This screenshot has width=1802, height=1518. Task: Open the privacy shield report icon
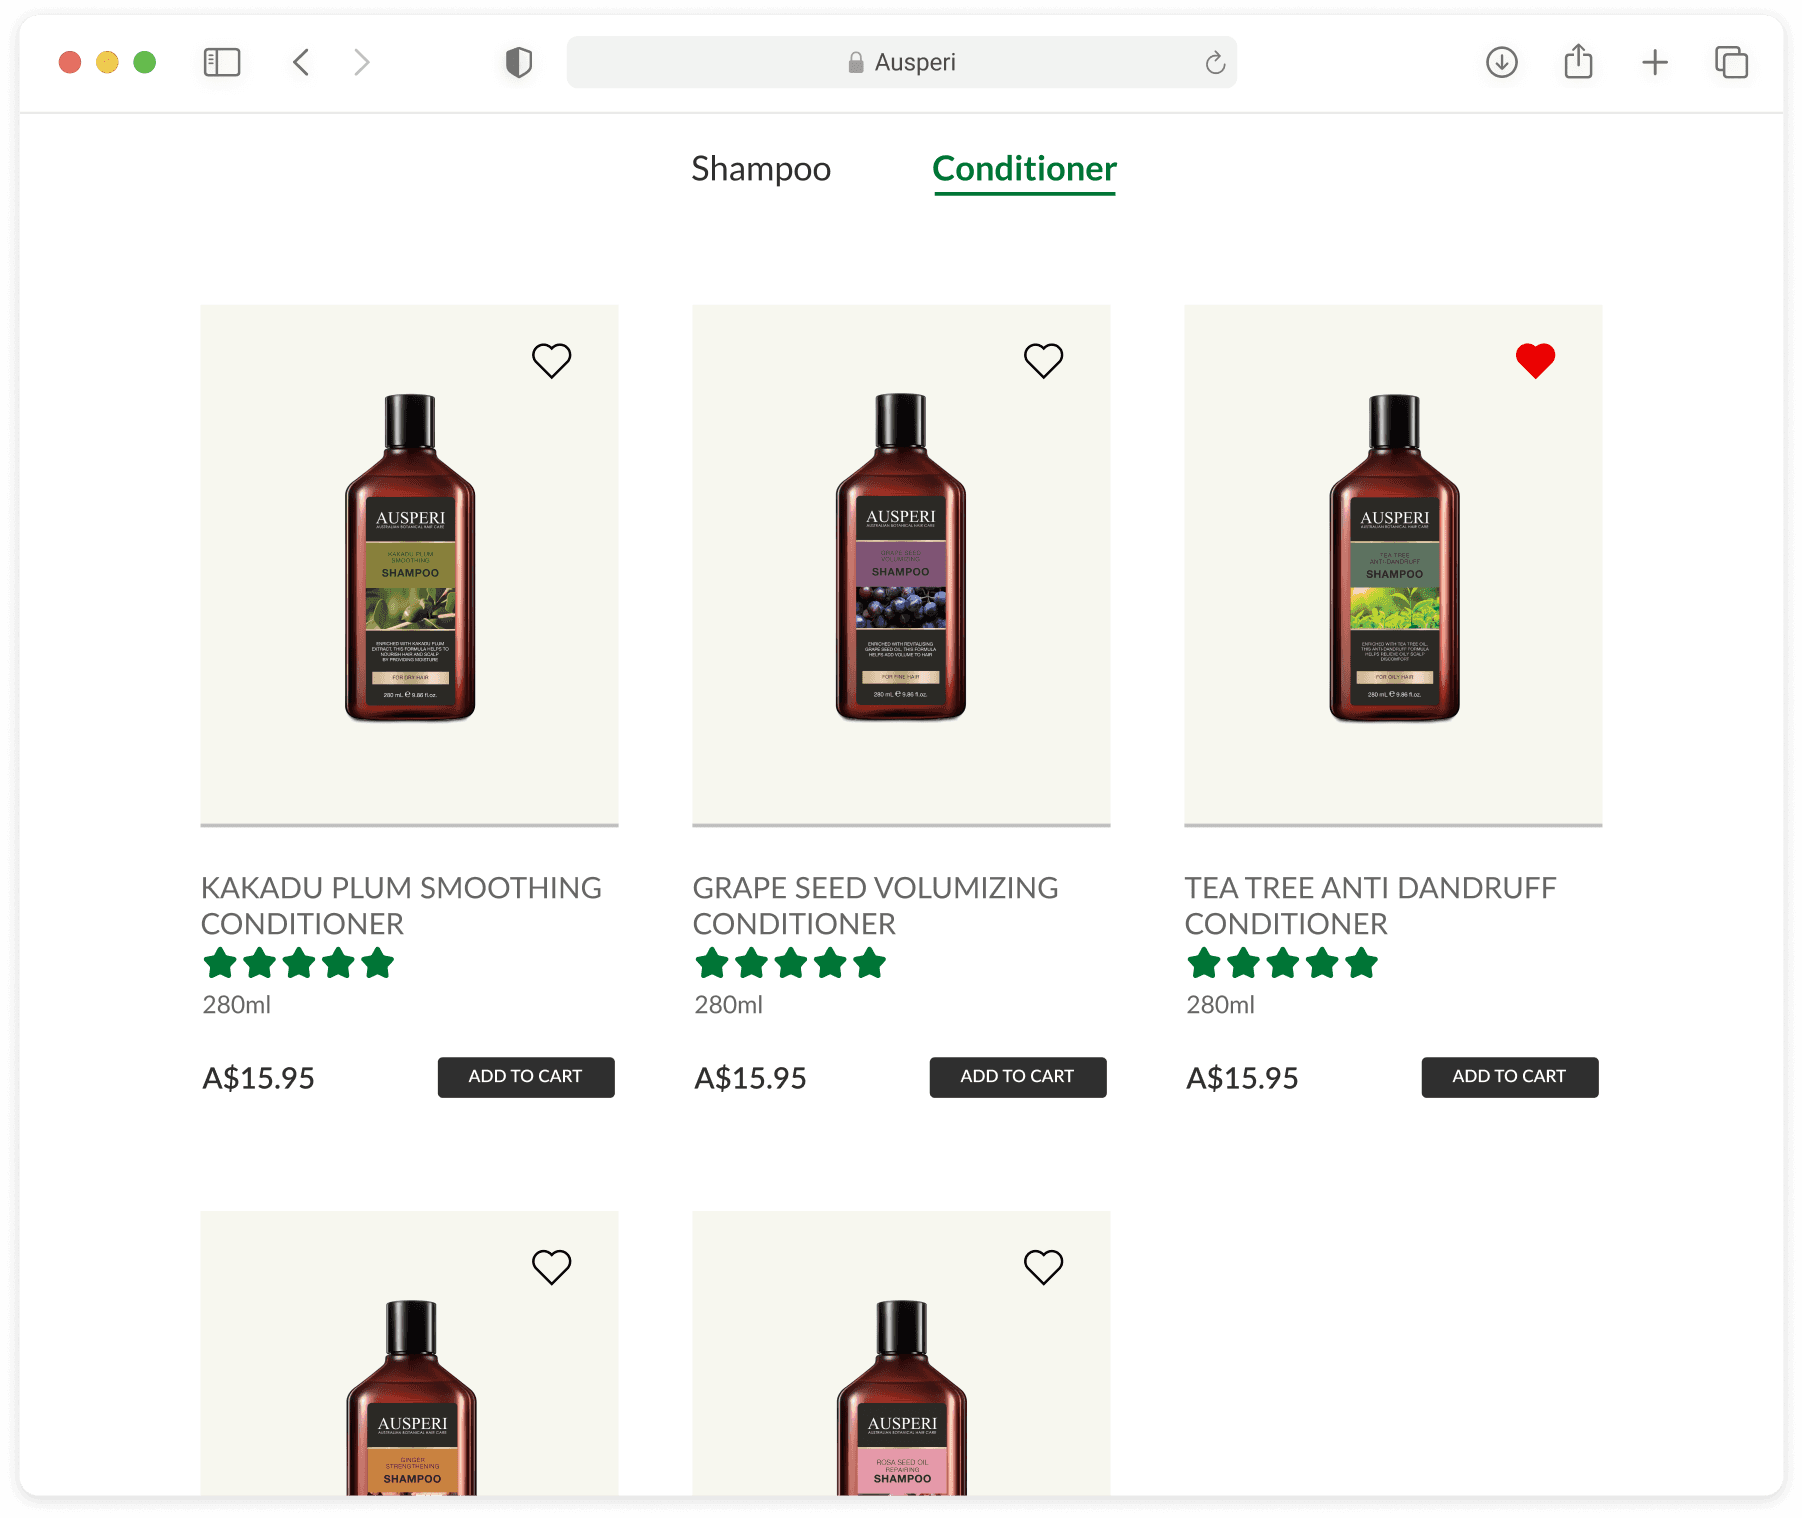[x=519, y=63]
